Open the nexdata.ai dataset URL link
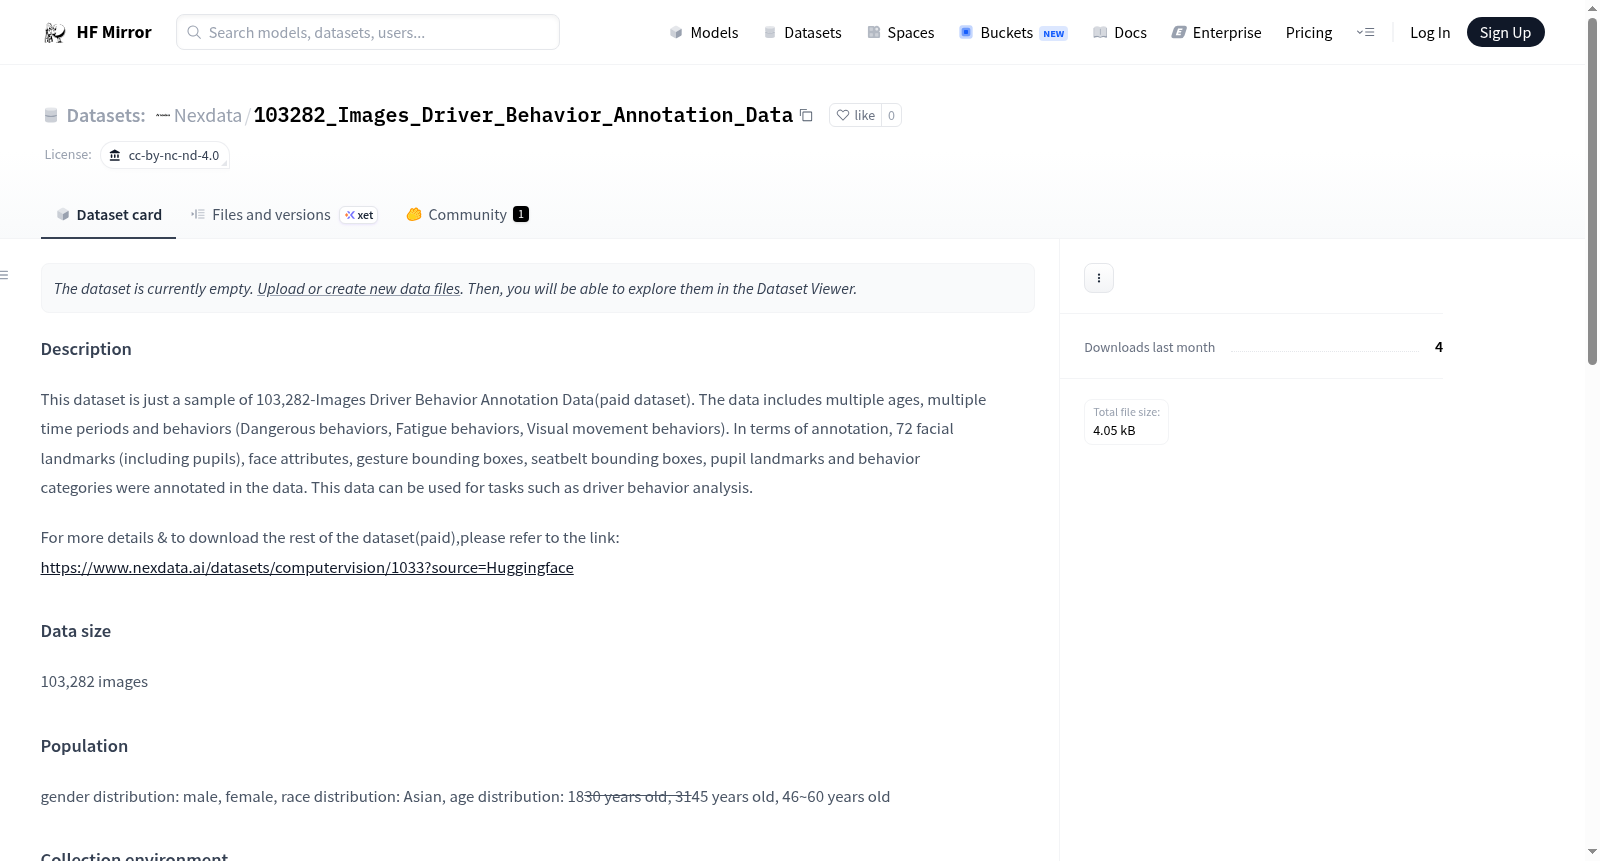 click(x=307, y=567)
